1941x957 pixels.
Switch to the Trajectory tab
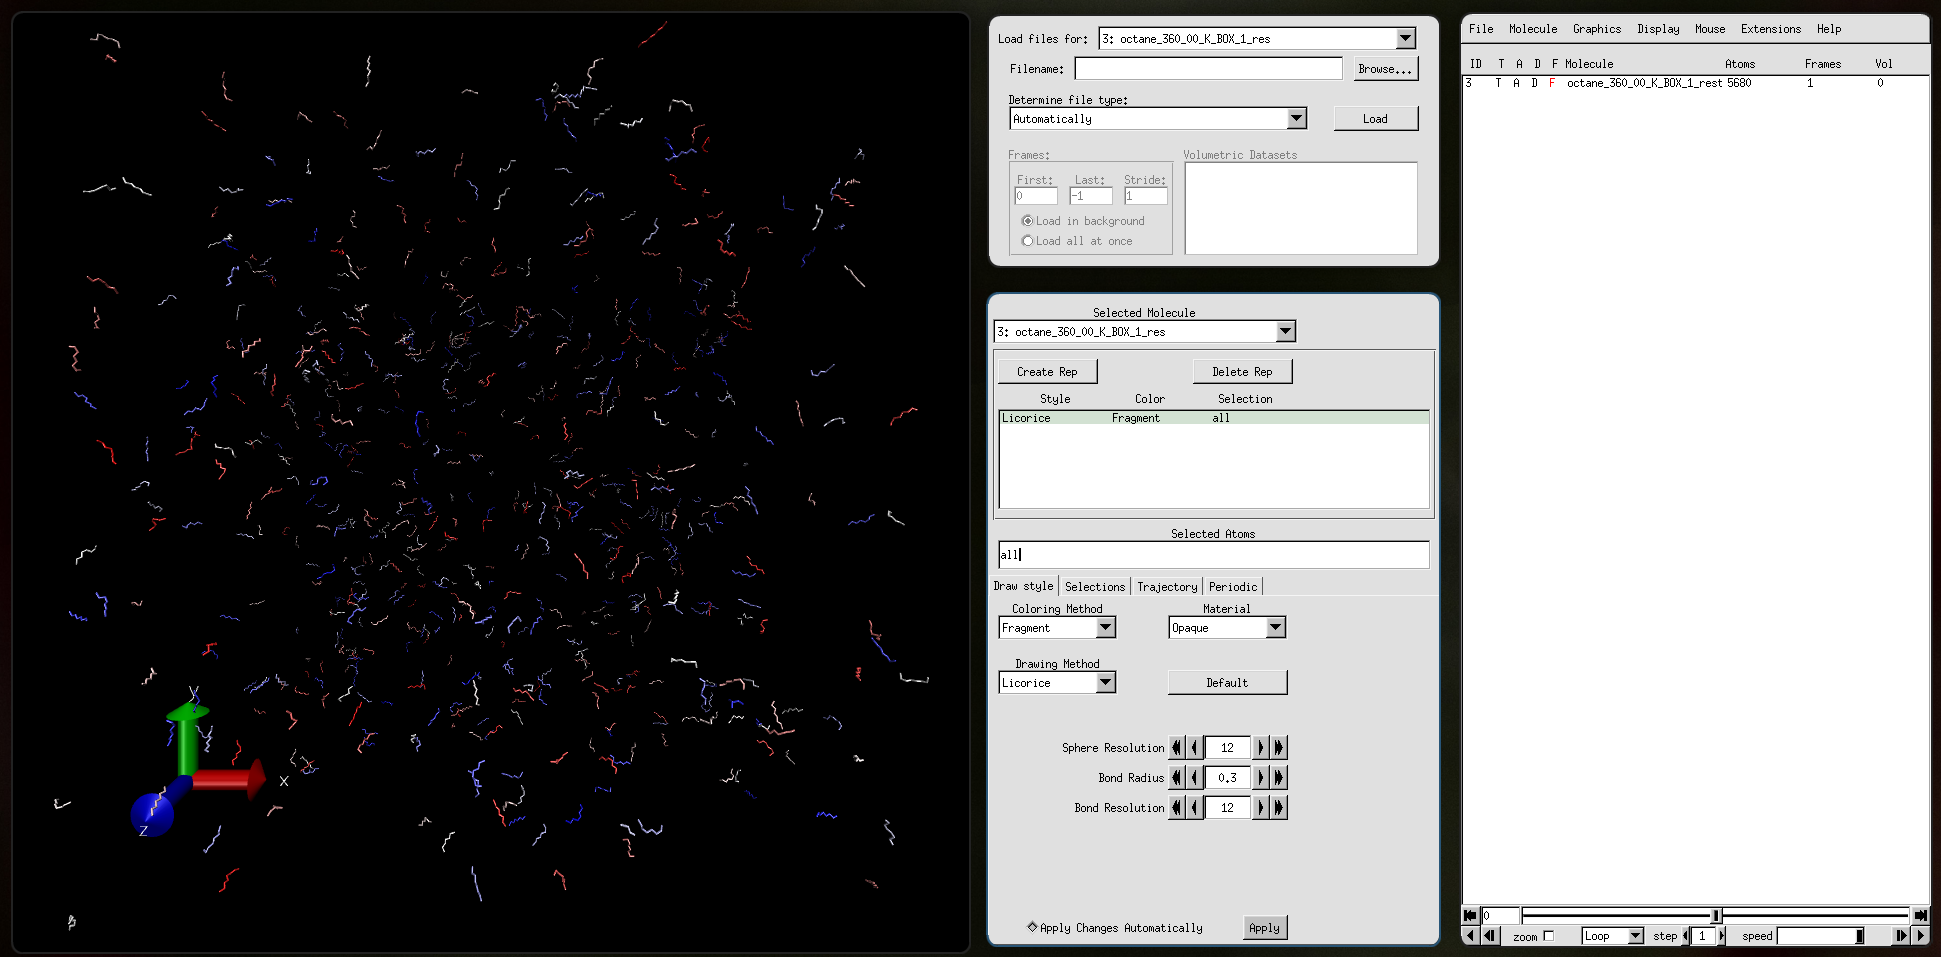[1166, 587]
